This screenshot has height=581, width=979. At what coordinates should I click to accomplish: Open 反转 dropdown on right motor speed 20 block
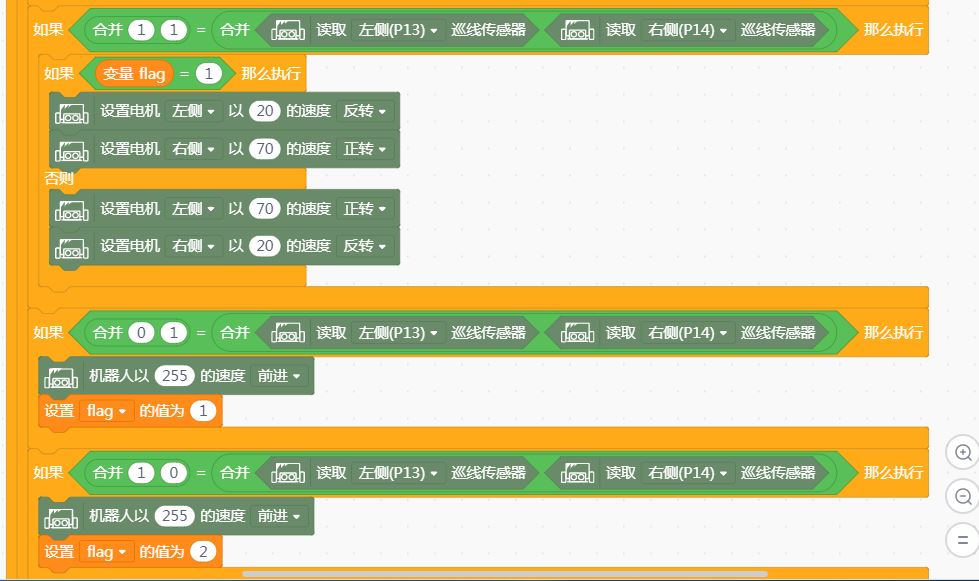(365, 246)
